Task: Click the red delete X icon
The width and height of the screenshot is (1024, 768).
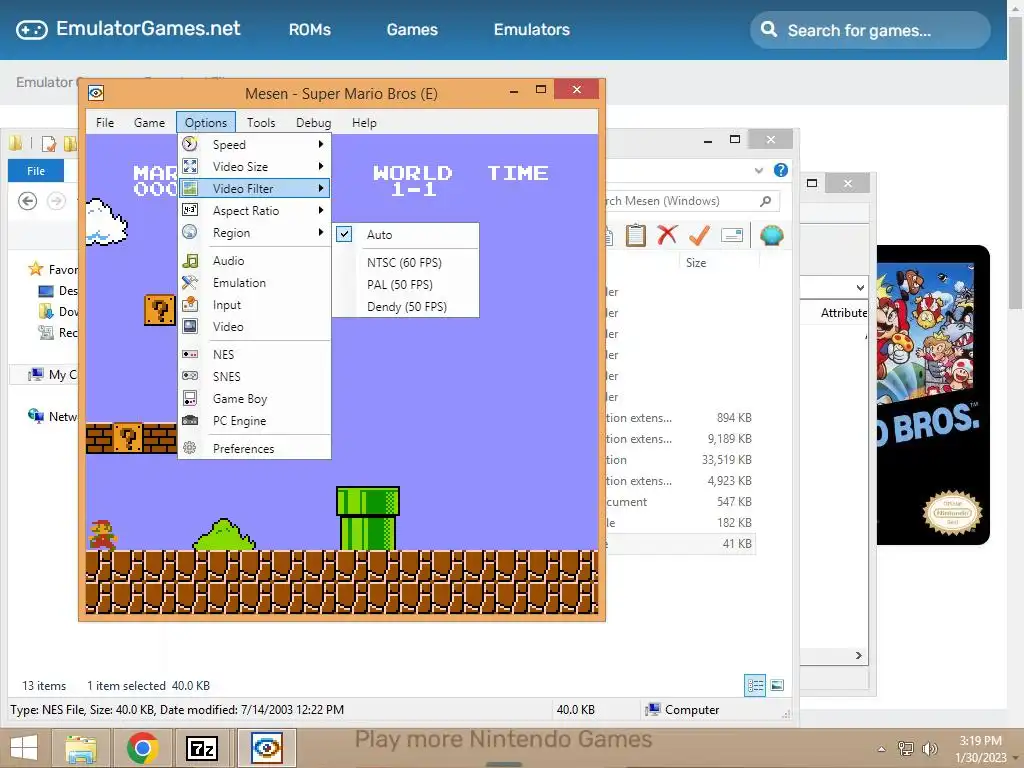Action: coord(667,234)
